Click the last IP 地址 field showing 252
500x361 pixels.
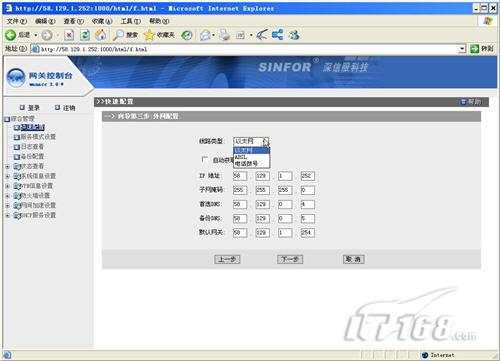308,176
